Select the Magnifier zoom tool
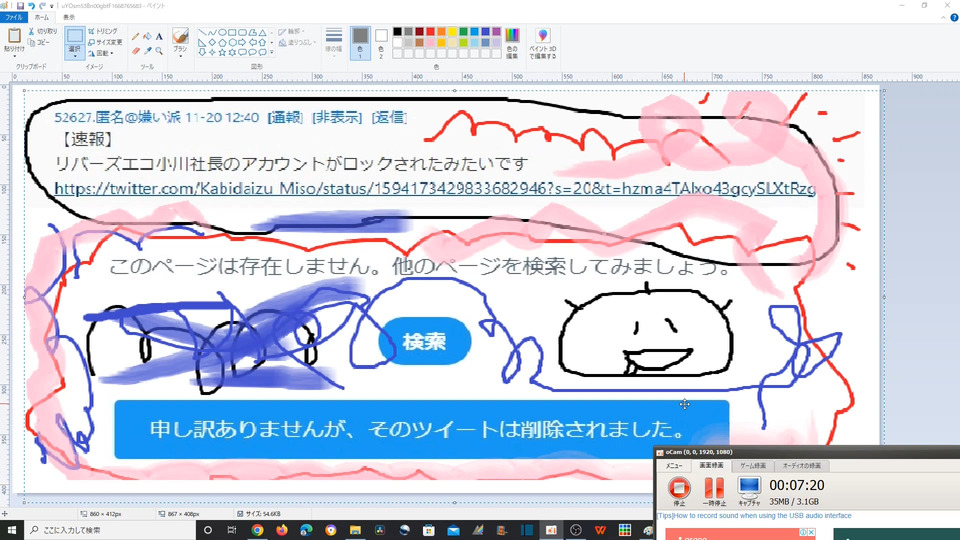 pos(159,51)
